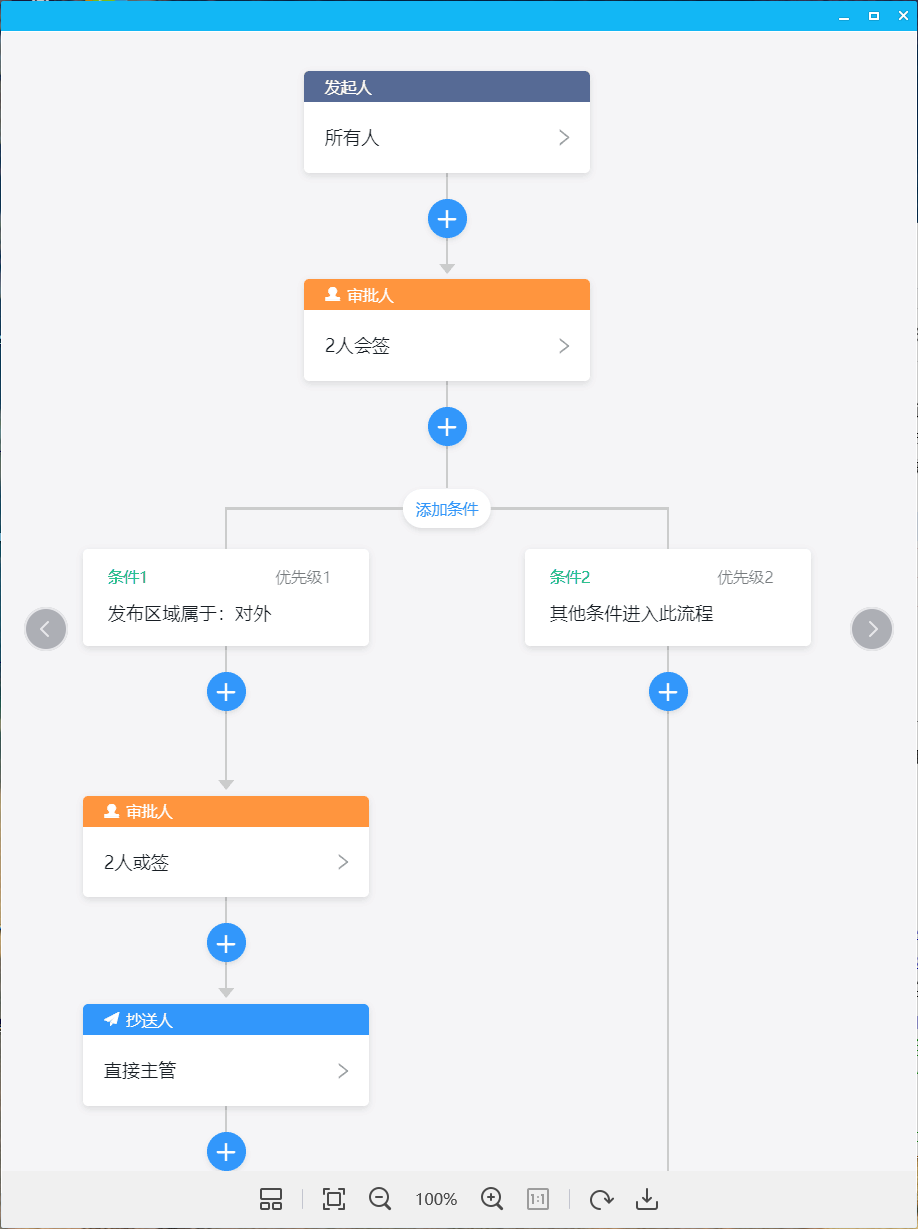Select the 条件1 condition card

point(226,597)
